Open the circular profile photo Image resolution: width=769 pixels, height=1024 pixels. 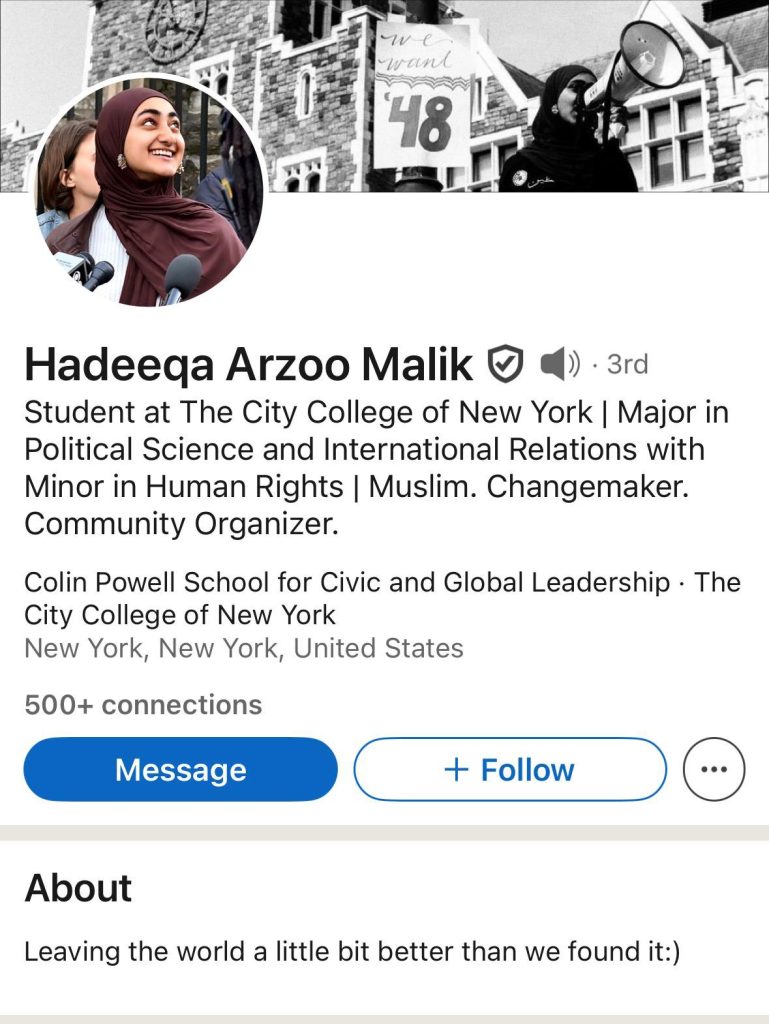pos(150,189)
